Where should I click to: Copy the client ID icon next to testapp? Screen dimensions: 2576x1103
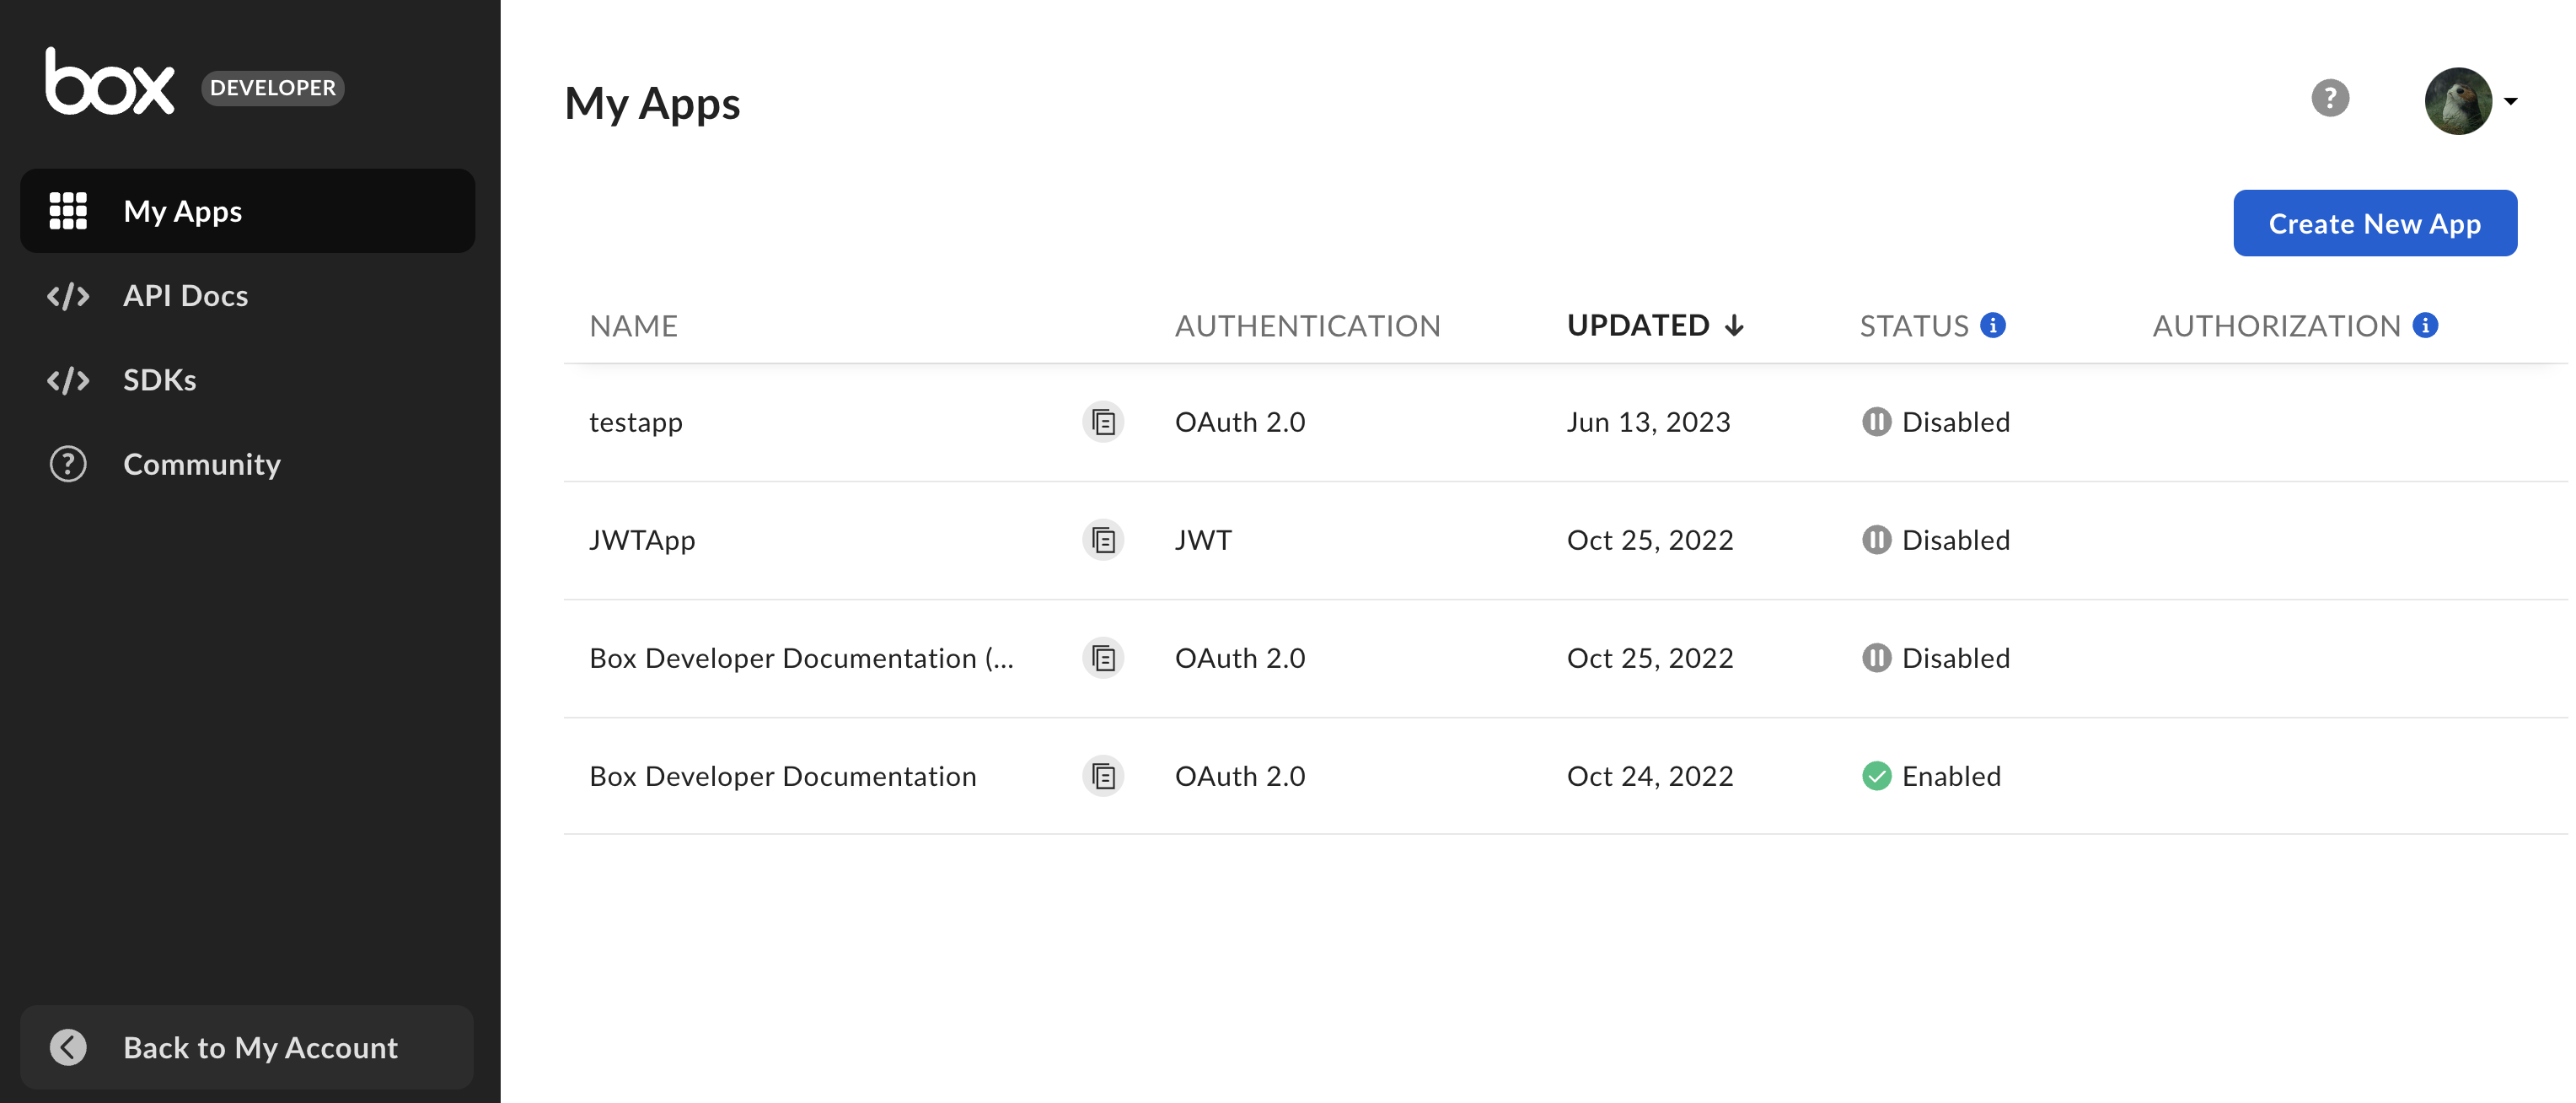1102,421
